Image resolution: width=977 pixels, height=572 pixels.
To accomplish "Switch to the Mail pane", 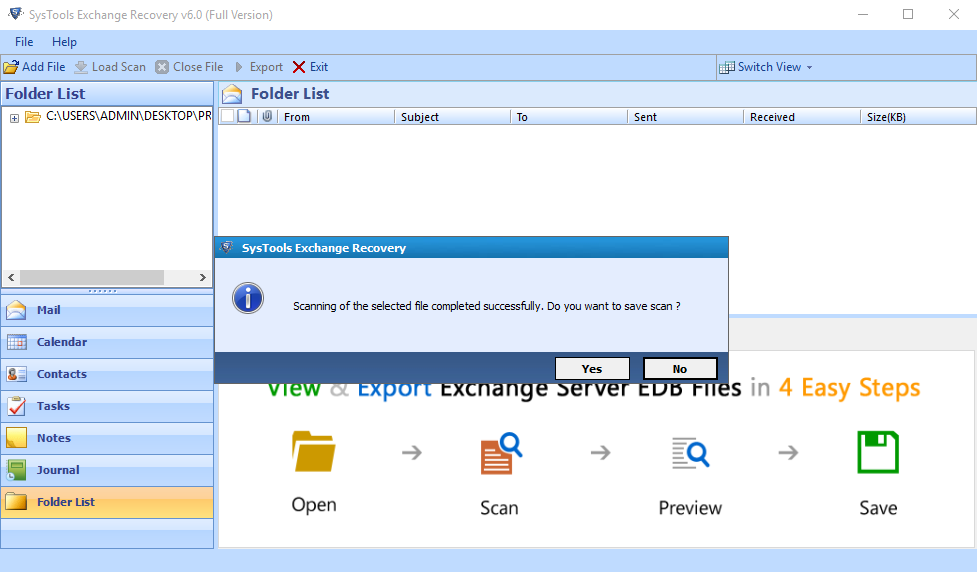I will (x=107, y=310).
